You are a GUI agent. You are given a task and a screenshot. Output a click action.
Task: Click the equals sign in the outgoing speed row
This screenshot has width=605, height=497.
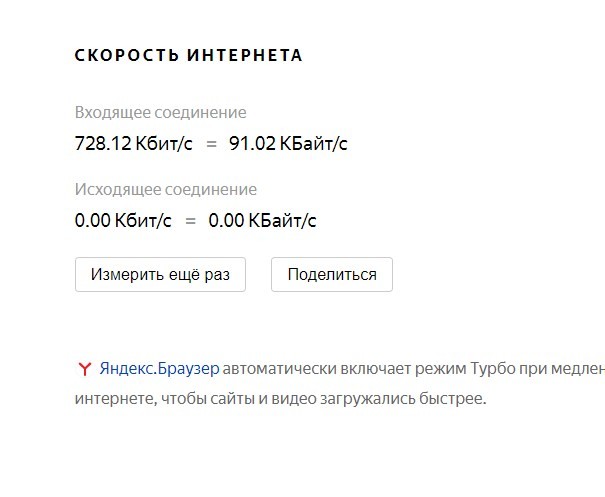191,221
